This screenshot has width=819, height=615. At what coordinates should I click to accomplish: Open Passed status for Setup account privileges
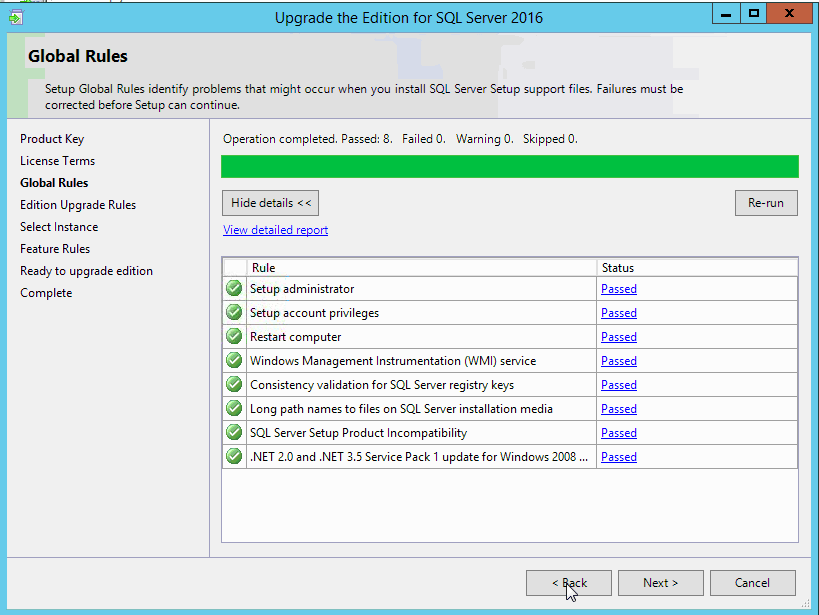click(x=618, y=313)
